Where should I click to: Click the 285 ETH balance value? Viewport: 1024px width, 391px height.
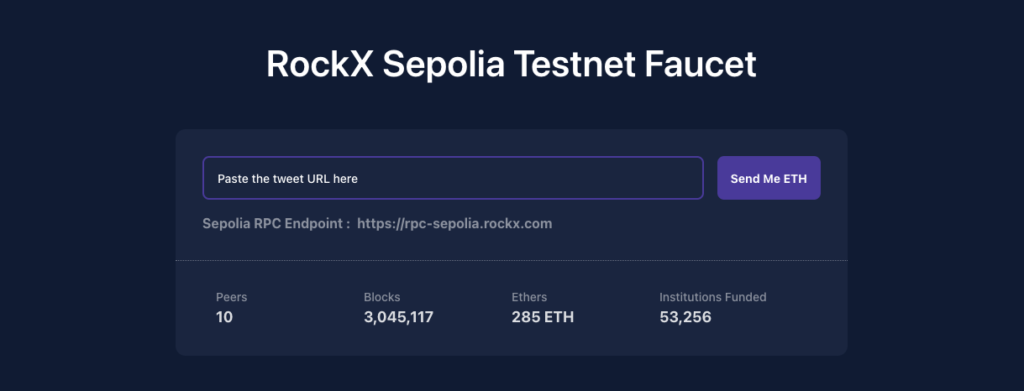pyautogui.click(x=543, y=318)
